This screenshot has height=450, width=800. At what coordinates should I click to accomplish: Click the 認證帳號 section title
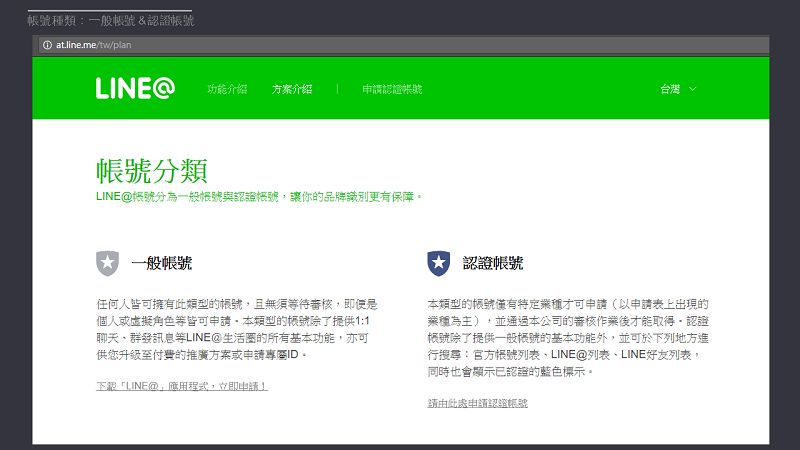493,263
